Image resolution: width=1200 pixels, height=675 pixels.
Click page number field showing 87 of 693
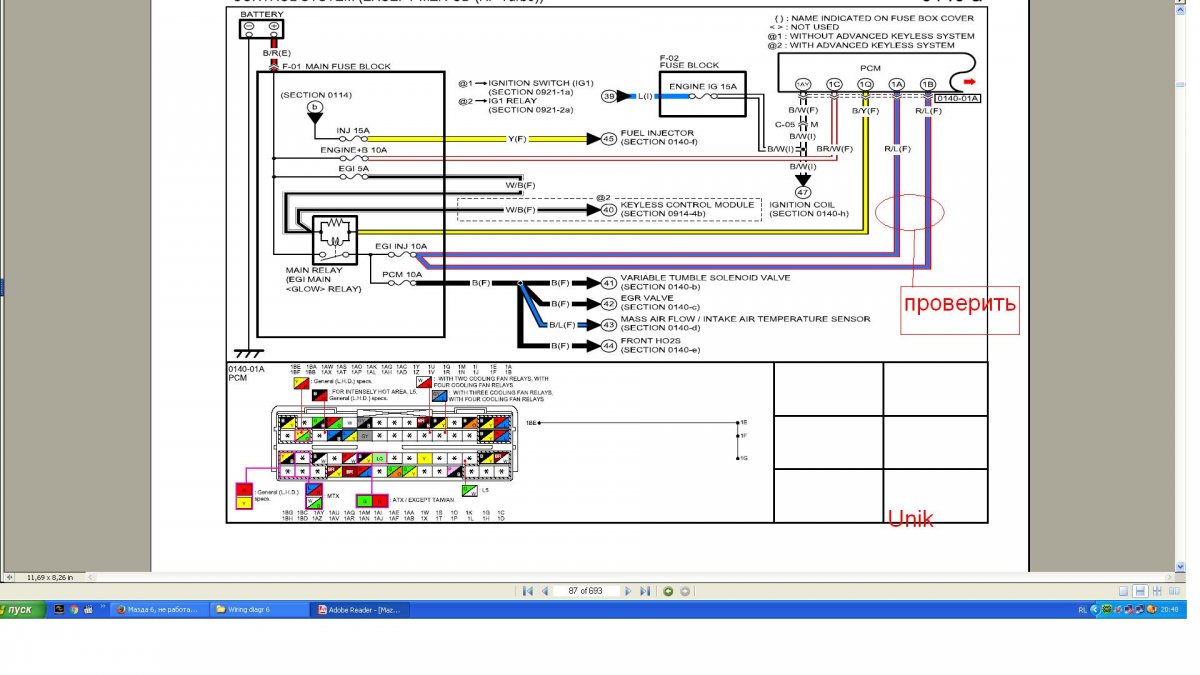[x=586, y=591]
